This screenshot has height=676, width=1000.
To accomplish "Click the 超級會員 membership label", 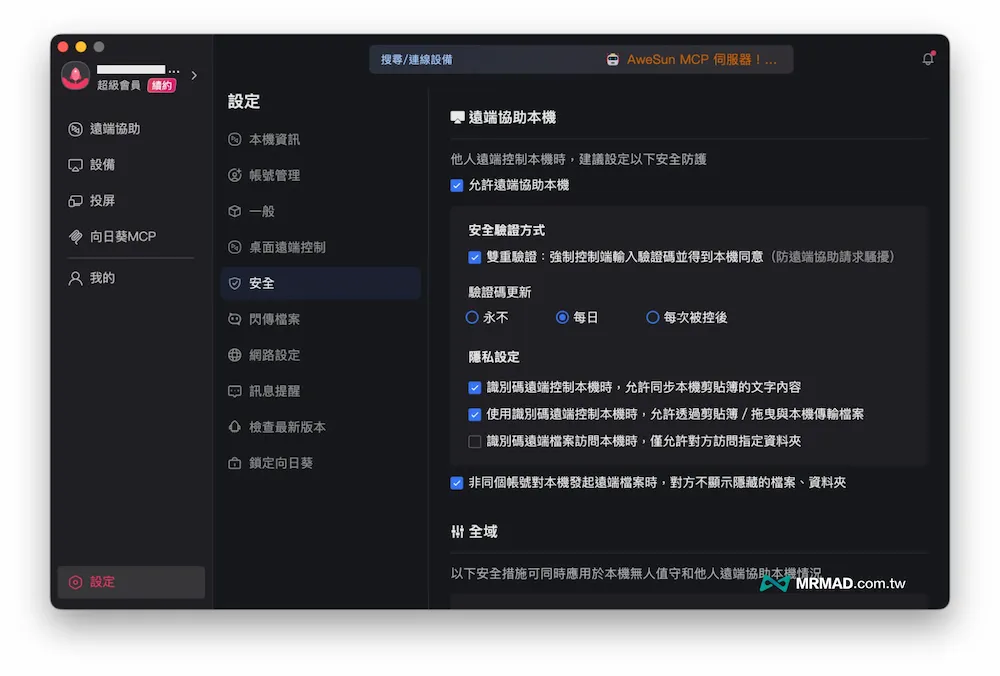I will (119, 85).
